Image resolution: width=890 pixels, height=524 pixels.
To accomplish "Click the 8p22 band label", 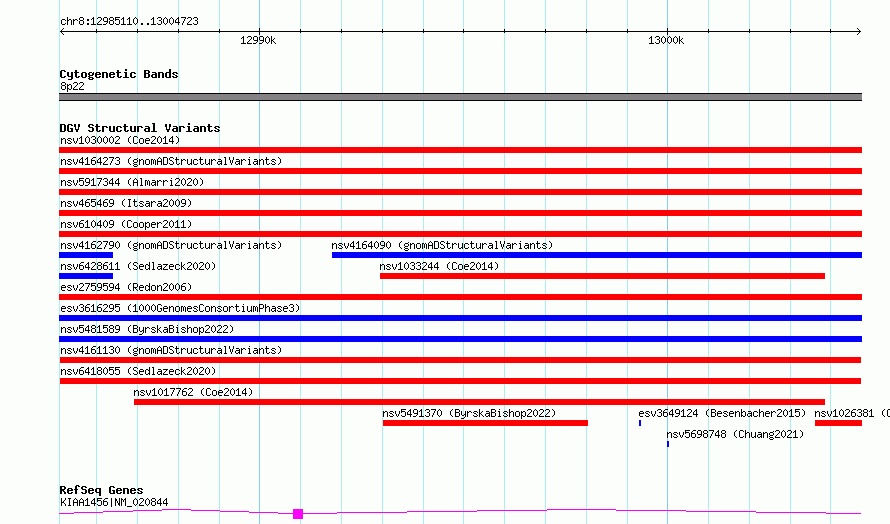I will click(72, 86).
